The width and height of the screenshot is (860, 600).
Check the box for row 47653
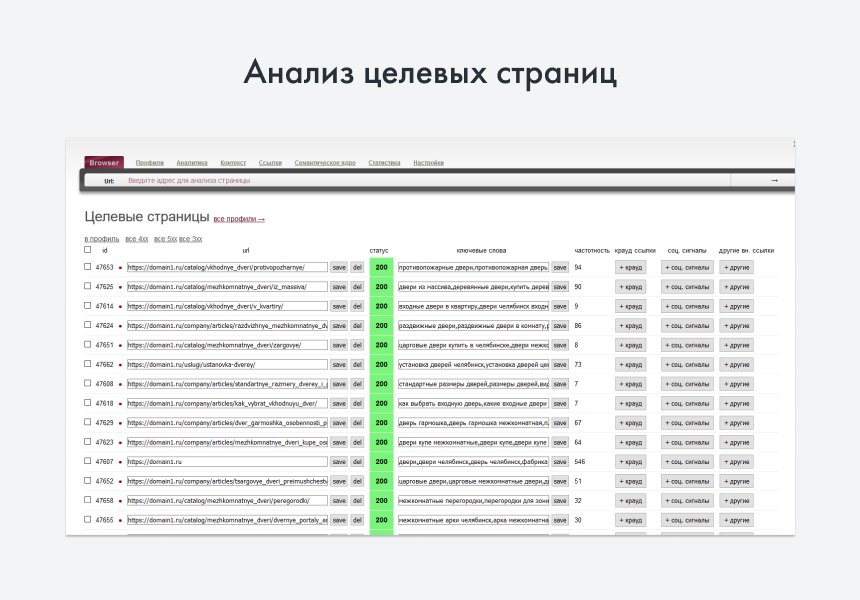pyautogui.click(x=87, y=267)
